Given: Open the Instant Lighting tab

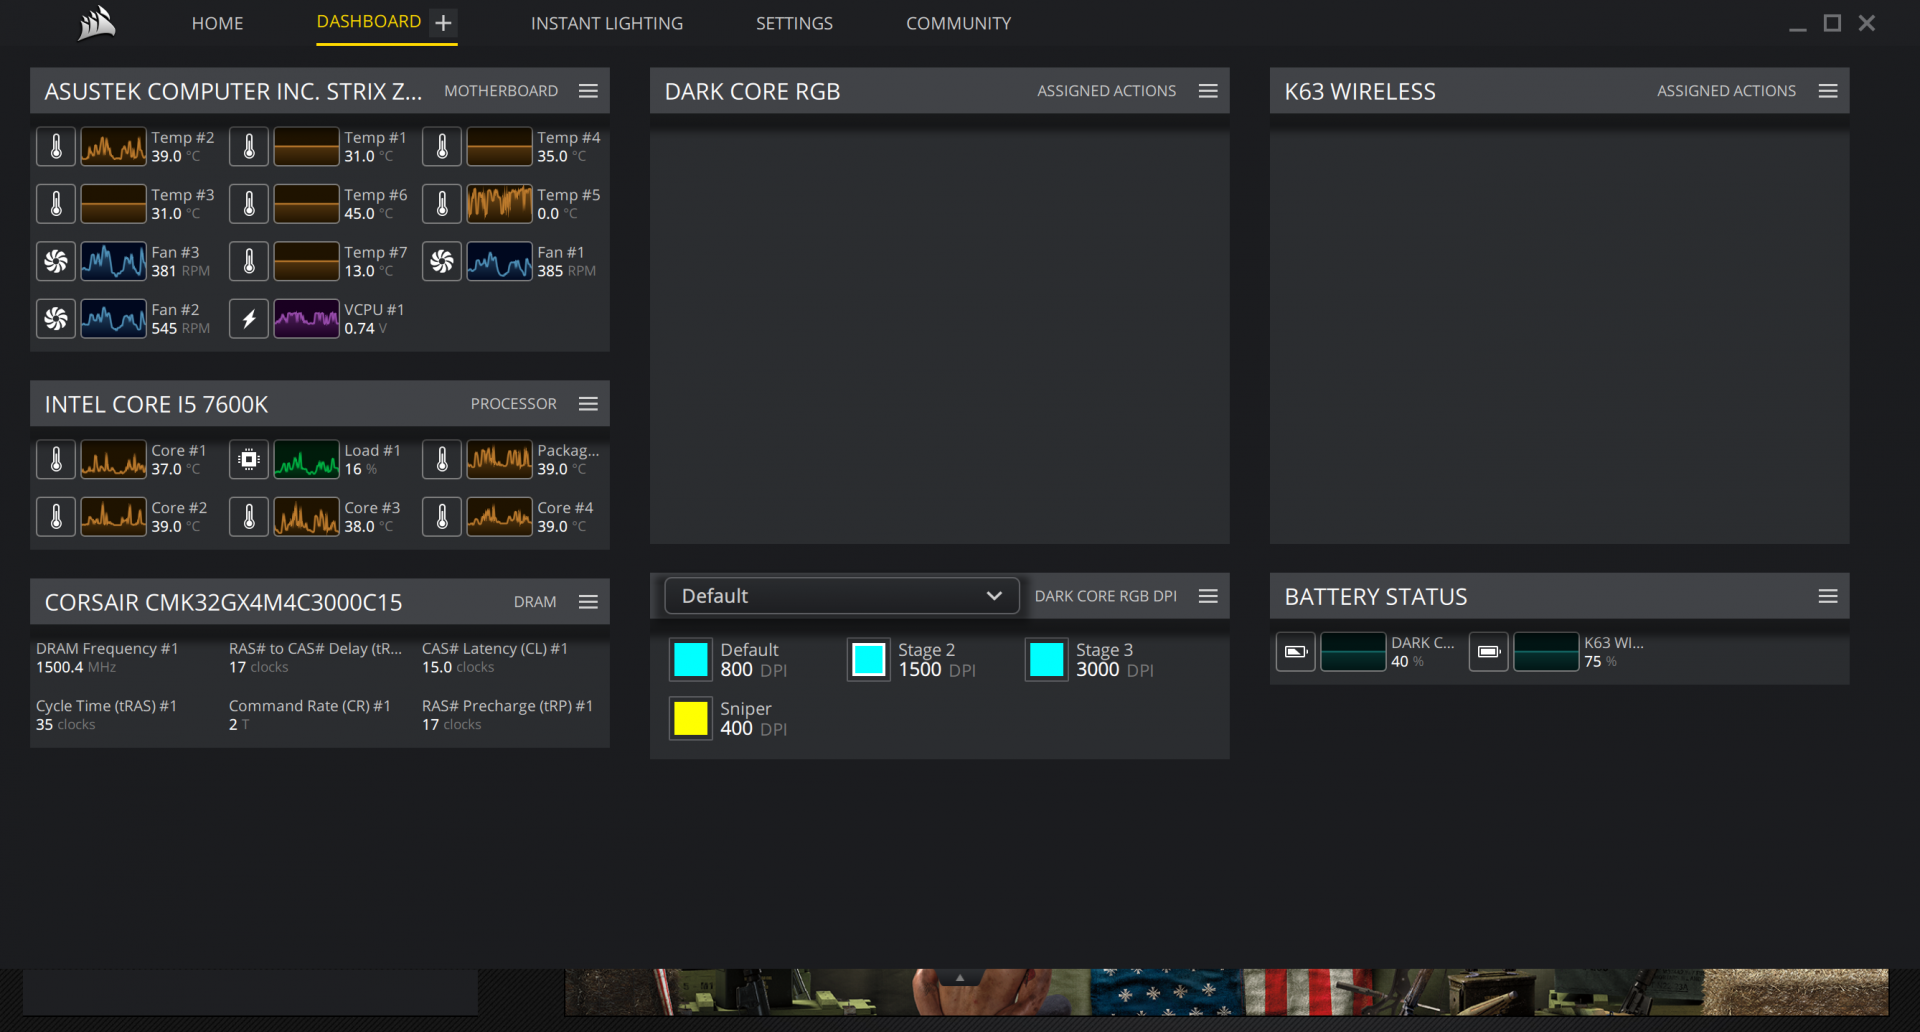Looking at the screenshot, I should pos(607,23).
